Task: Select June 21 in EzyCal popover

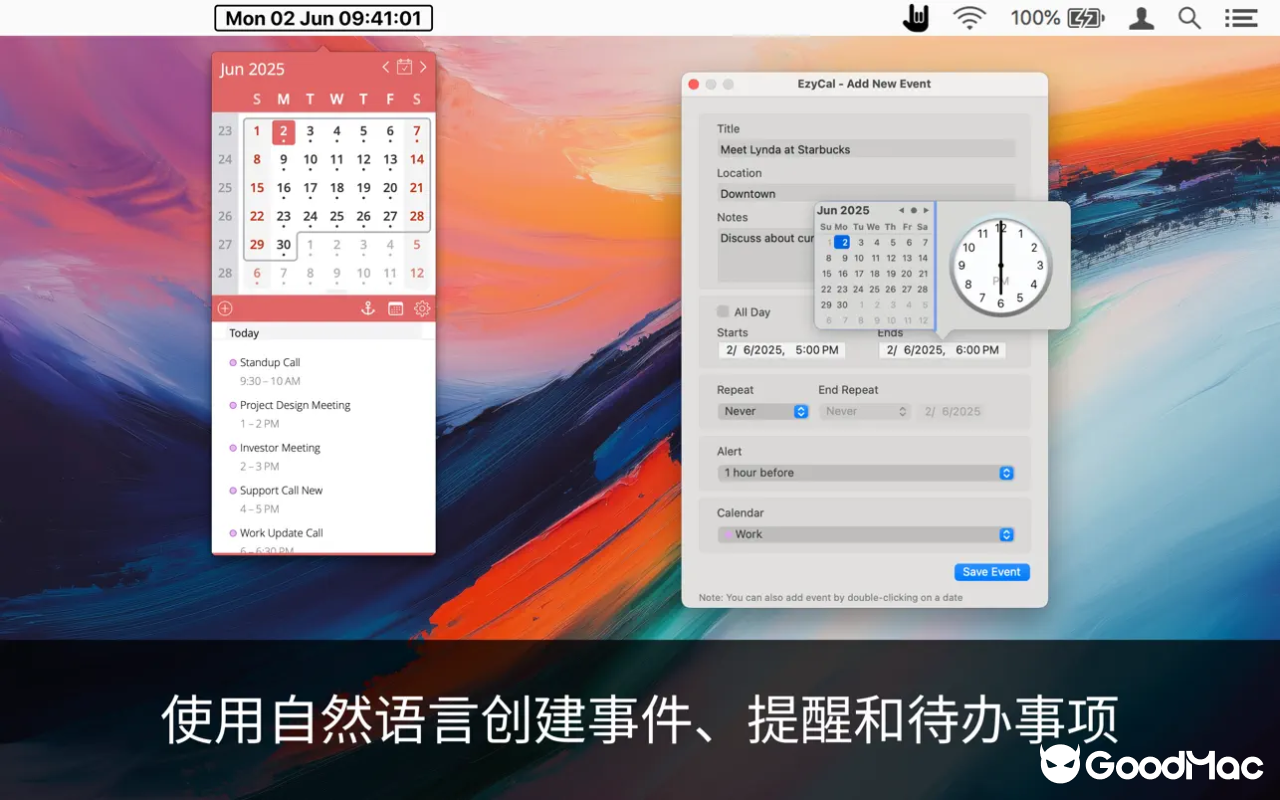Action: pyautogui.click(x=417, y=188)
